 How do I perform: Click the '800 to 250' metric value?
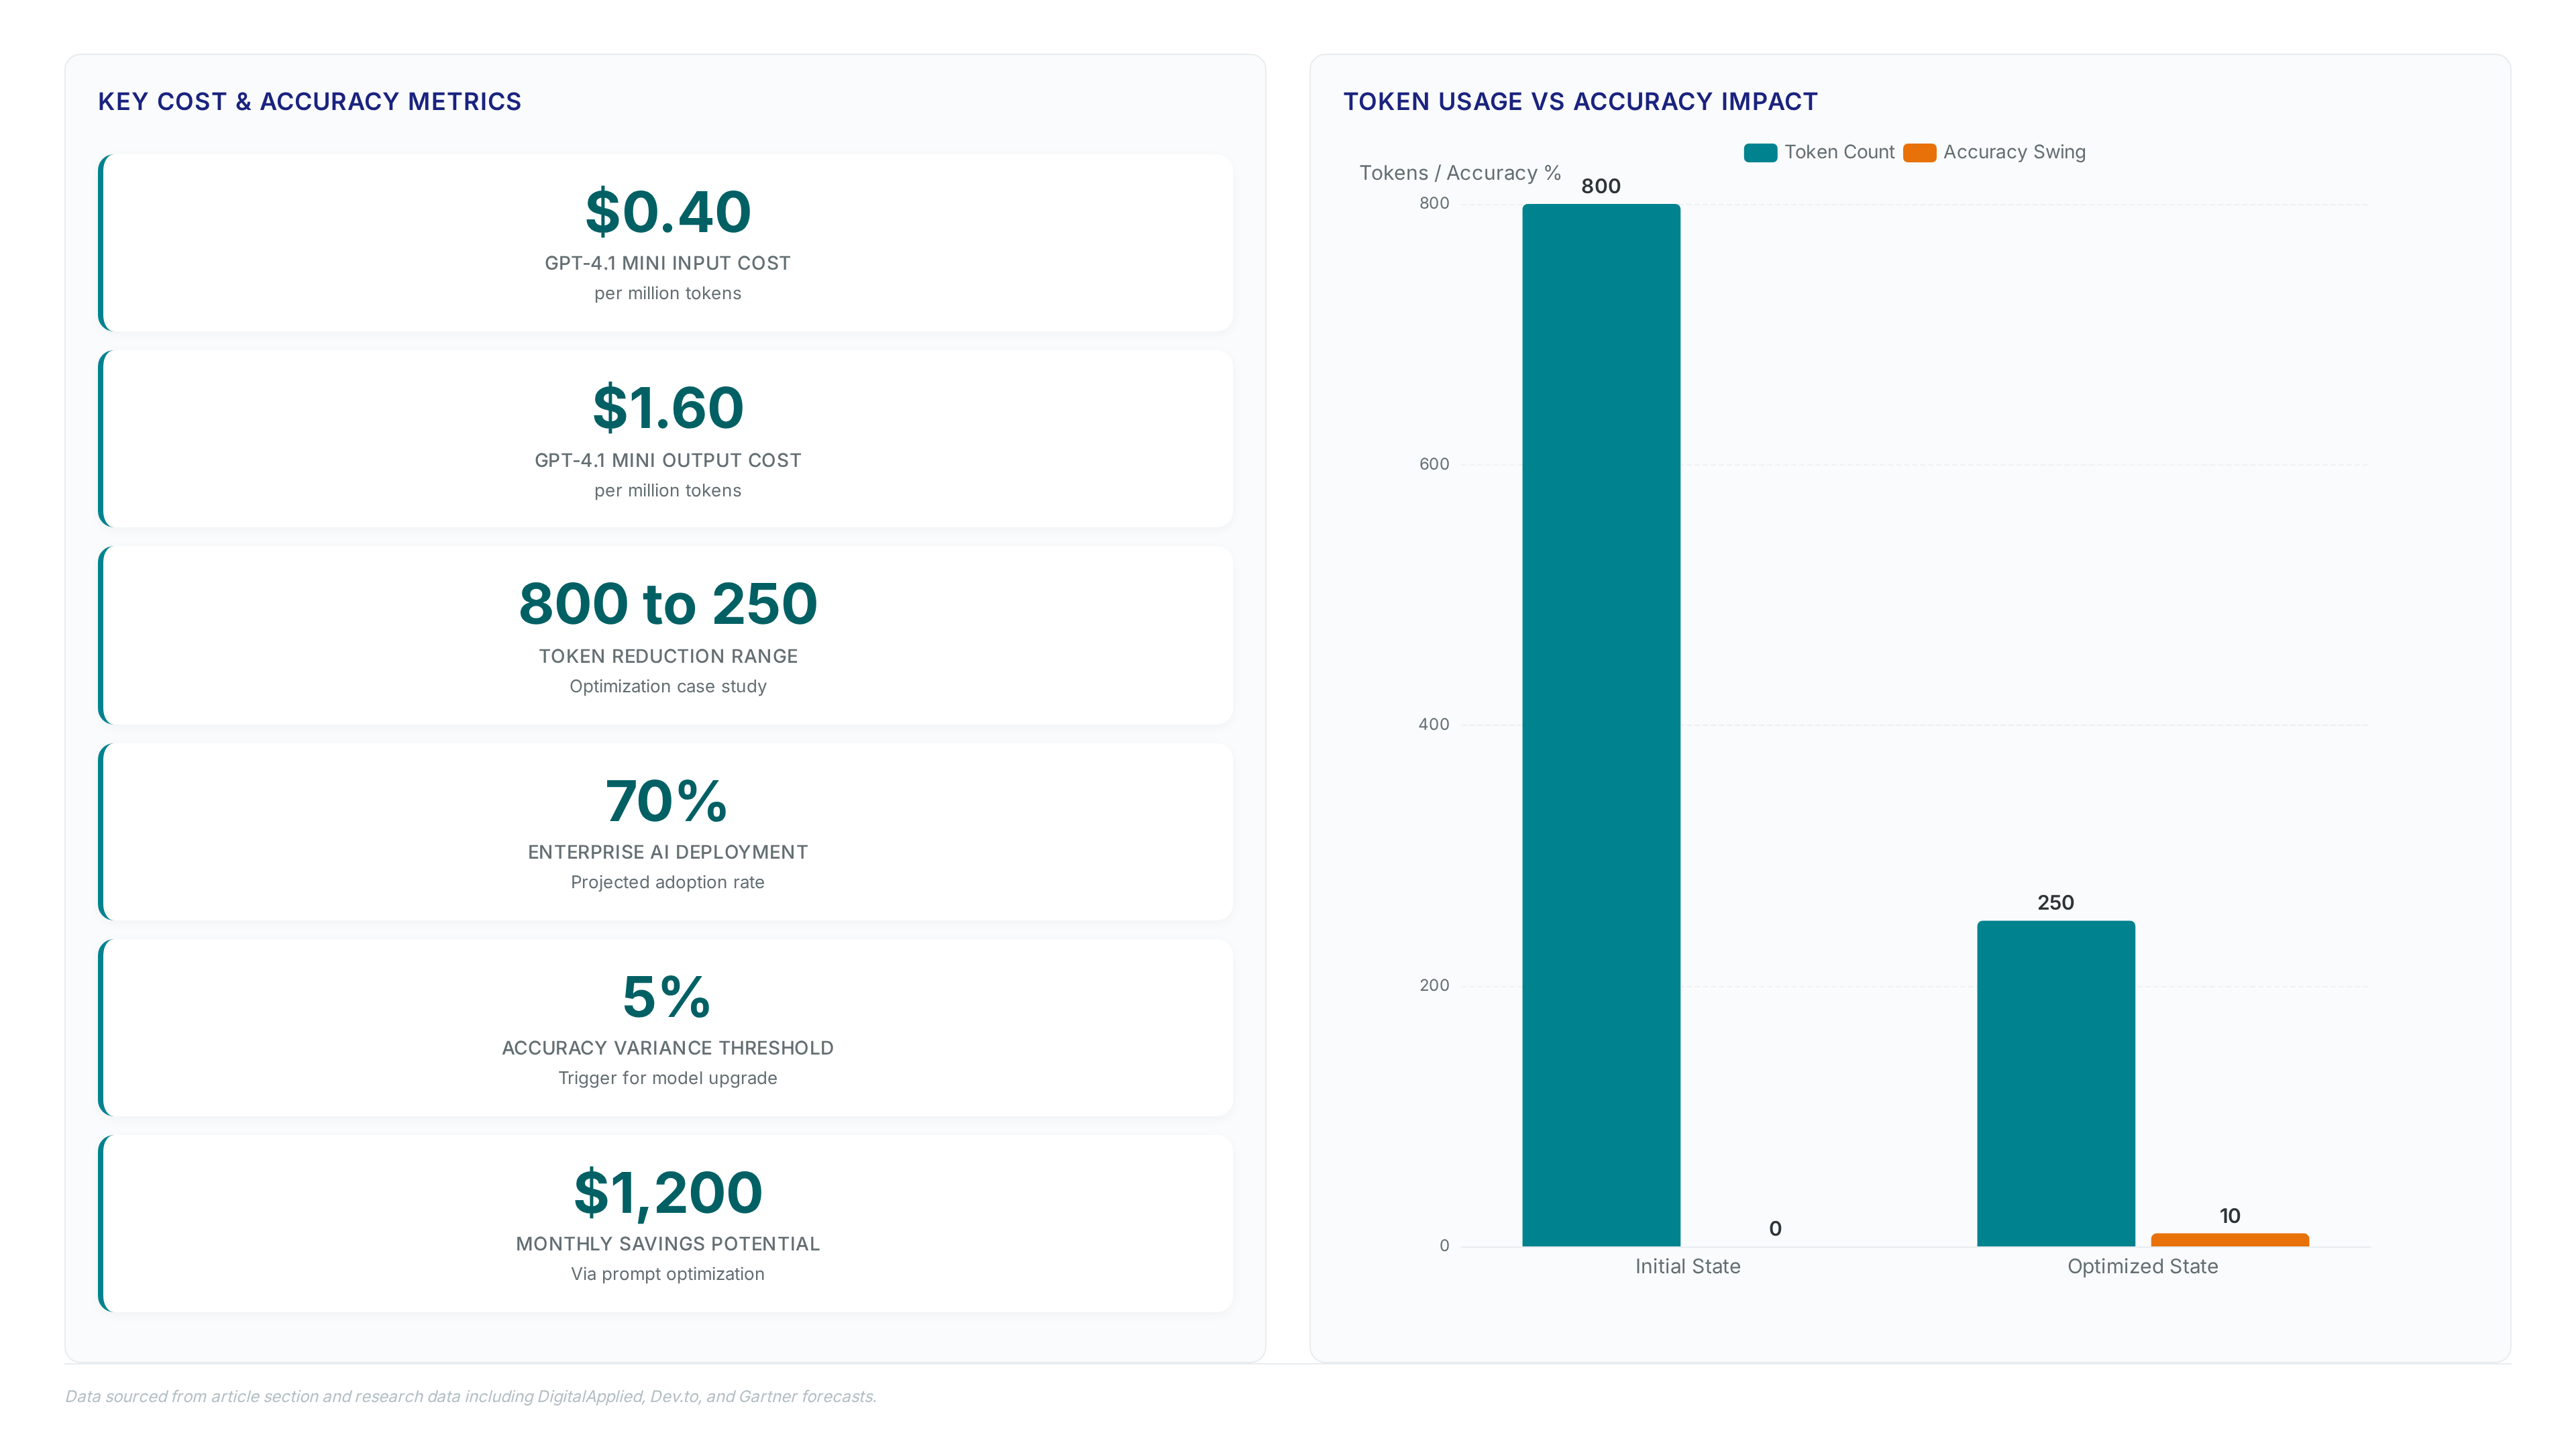click(x=668, y=604)
